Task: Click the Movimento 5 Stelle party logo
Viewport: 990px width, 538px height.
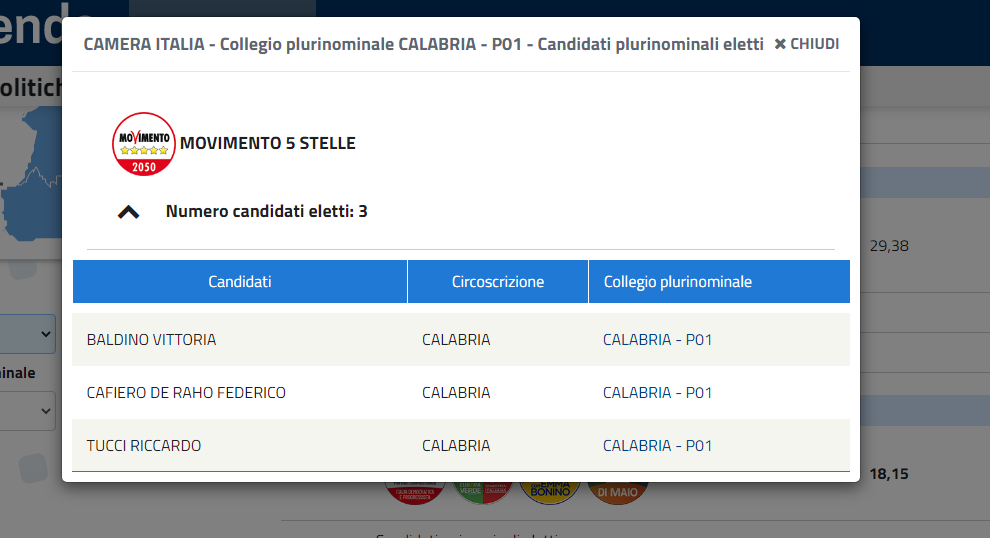Action: pyautogui.click(x=144, y=144)
